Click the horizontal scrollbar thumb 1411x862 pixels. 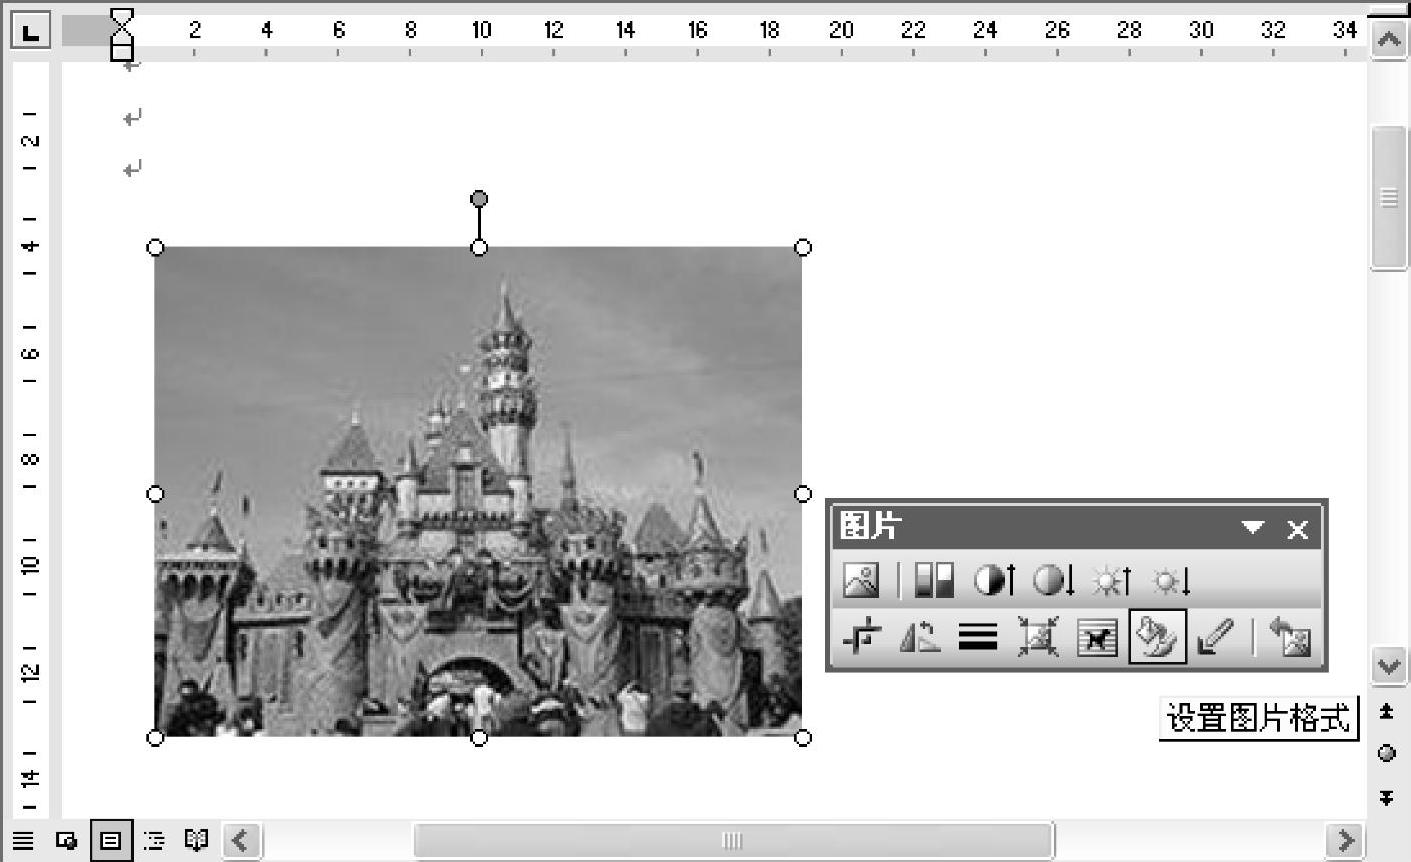(733, 840)
